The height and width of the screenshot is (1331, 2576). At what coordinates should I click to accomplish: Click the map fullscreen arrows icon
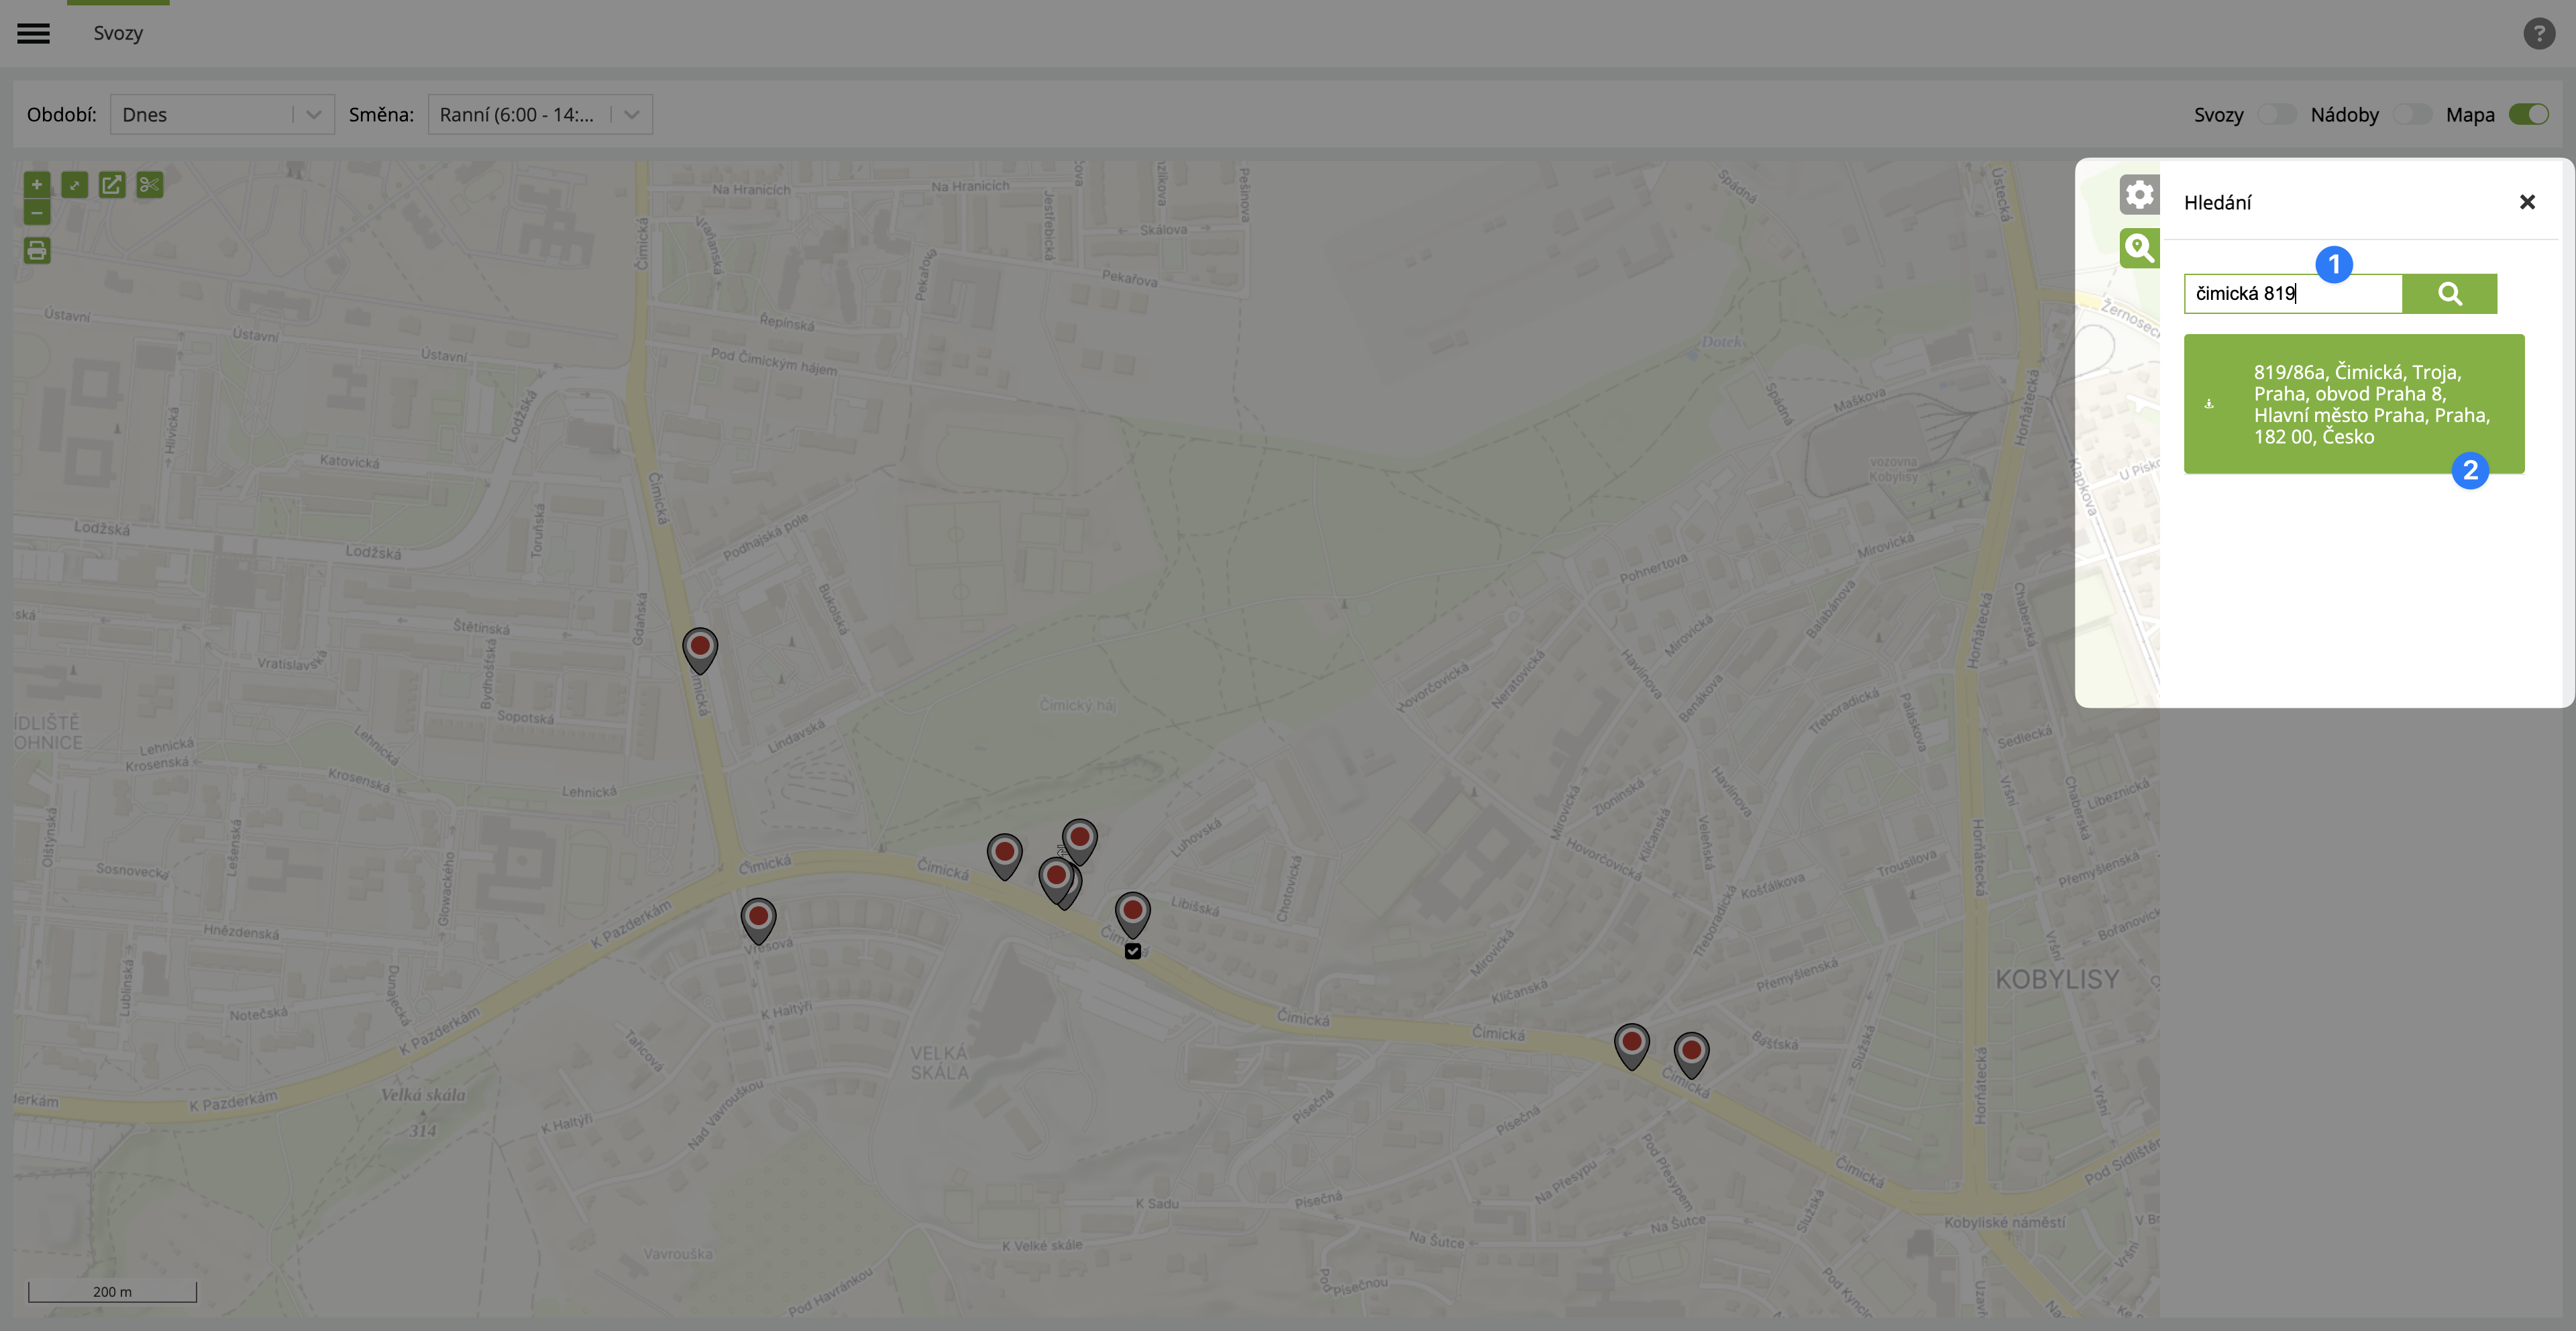[74, 185]
